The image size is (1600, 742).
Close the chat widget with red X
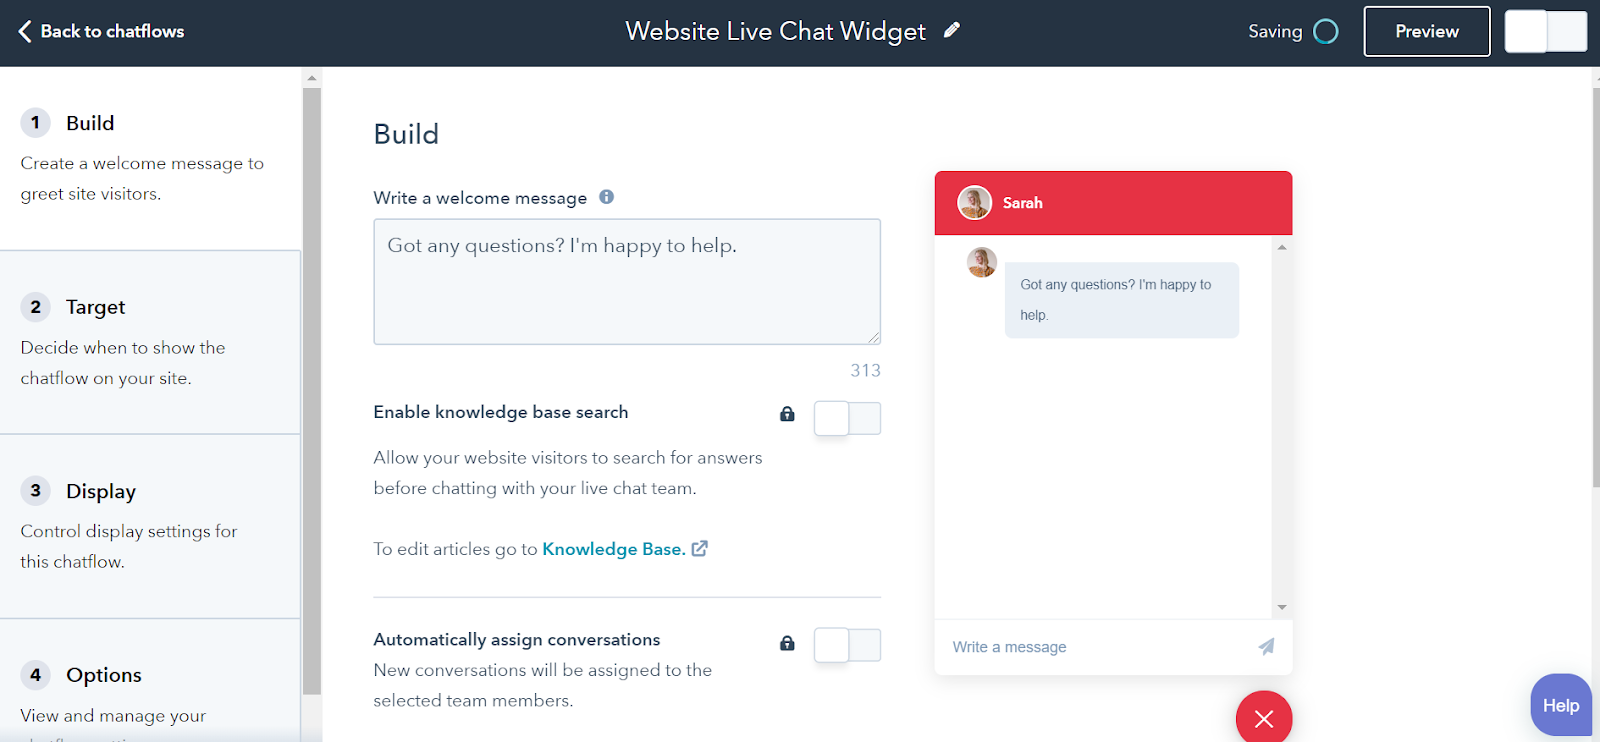click(x=1264, y=718)
